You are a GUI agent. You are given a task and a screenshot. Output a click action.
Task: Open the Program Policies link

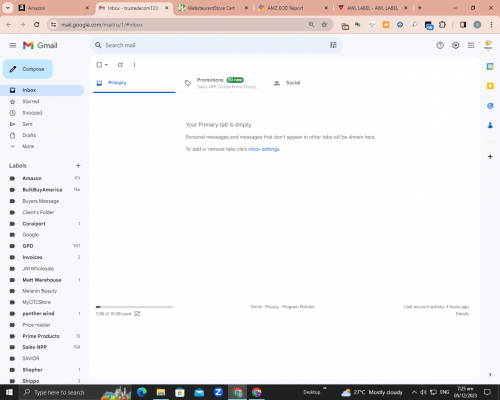298,307
